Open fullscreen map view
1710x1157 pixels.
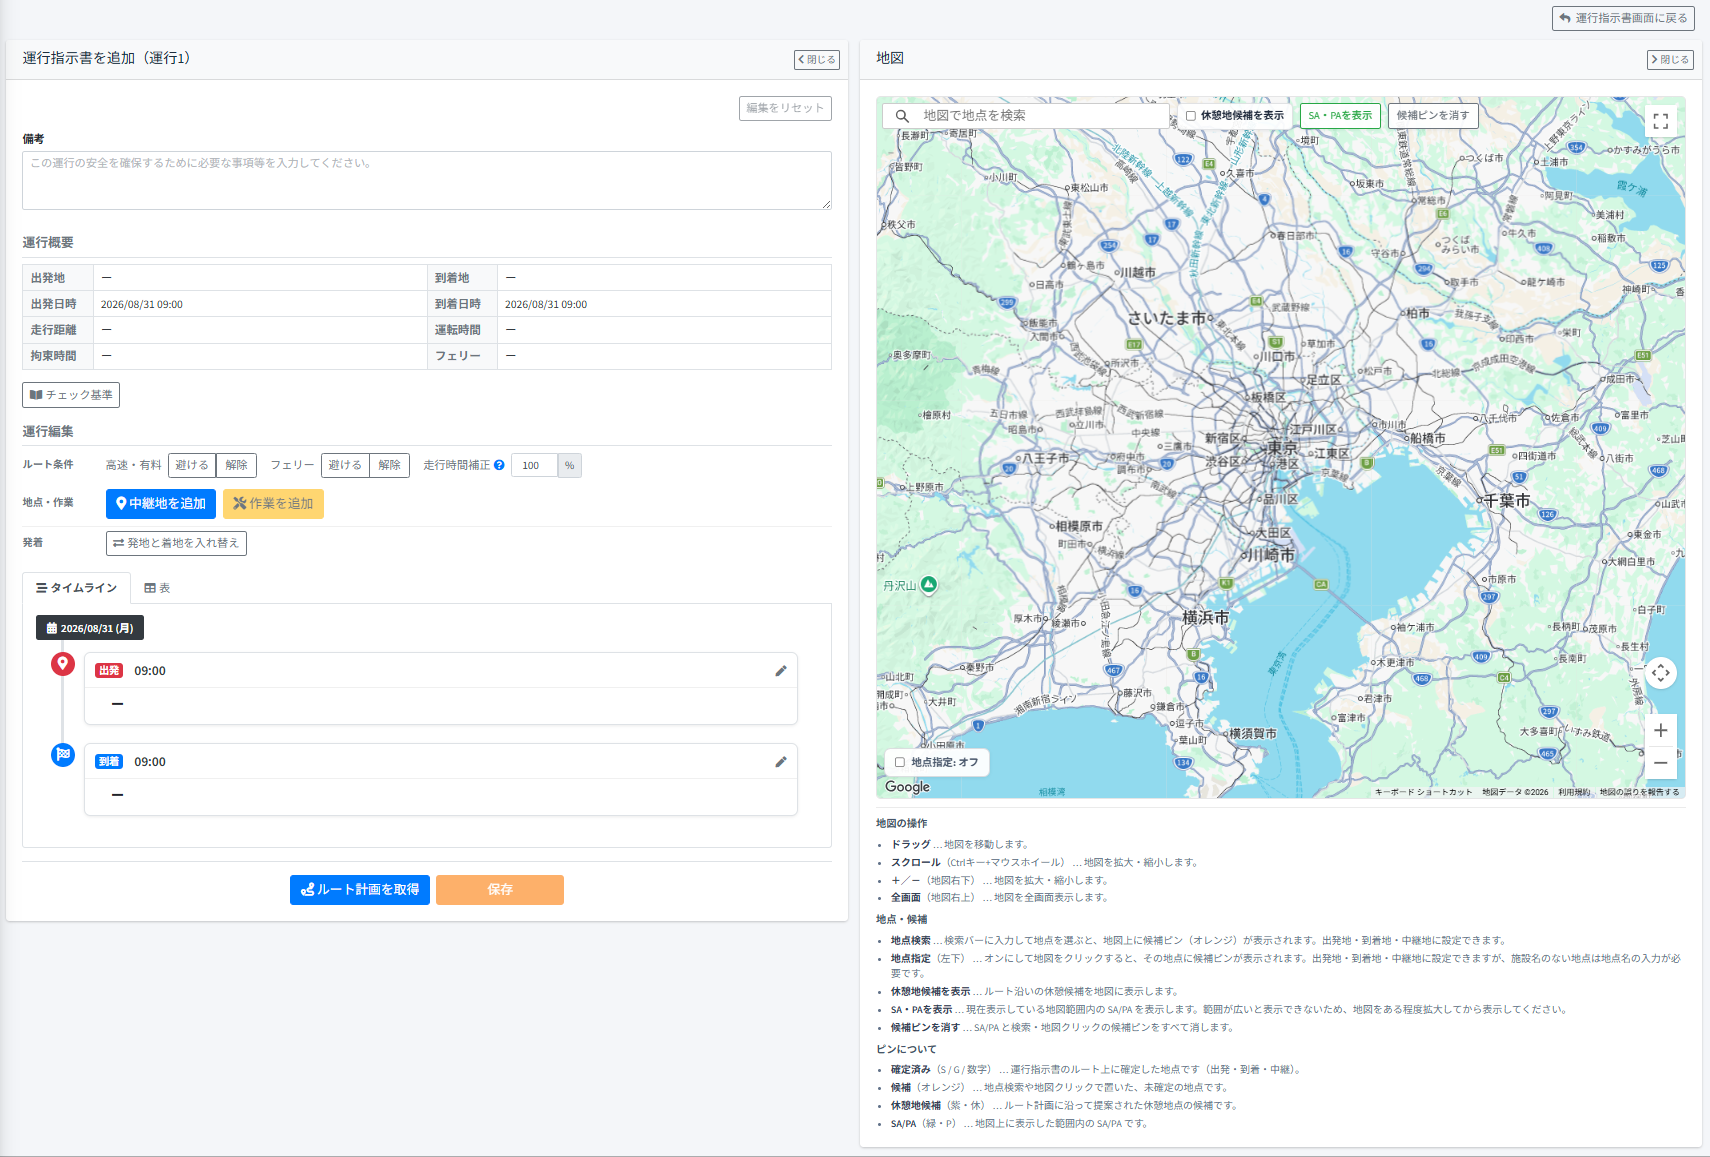pyautogui.click(x=1661, y=122)
